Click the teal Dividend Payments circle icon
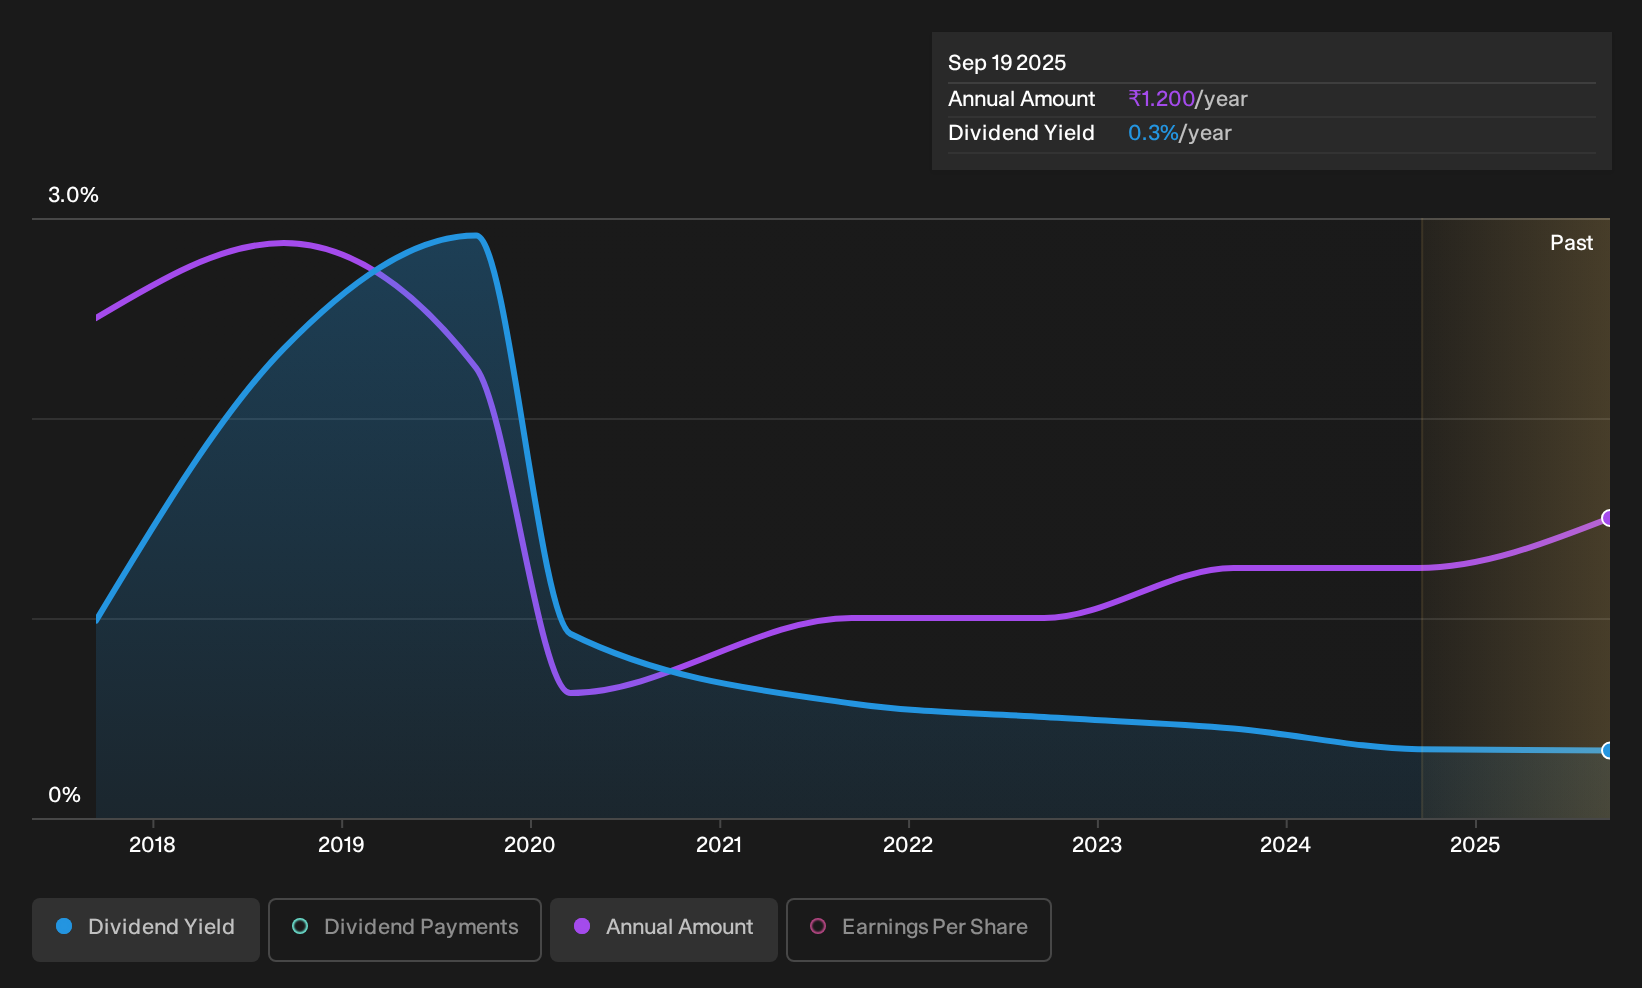 tap(300, 926)
